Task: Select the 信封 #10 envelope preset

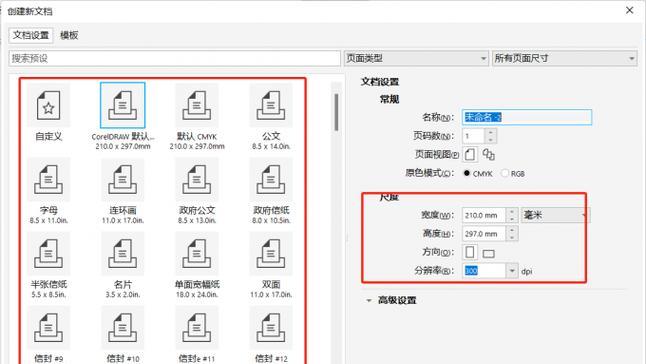Action: coord(123,328)
